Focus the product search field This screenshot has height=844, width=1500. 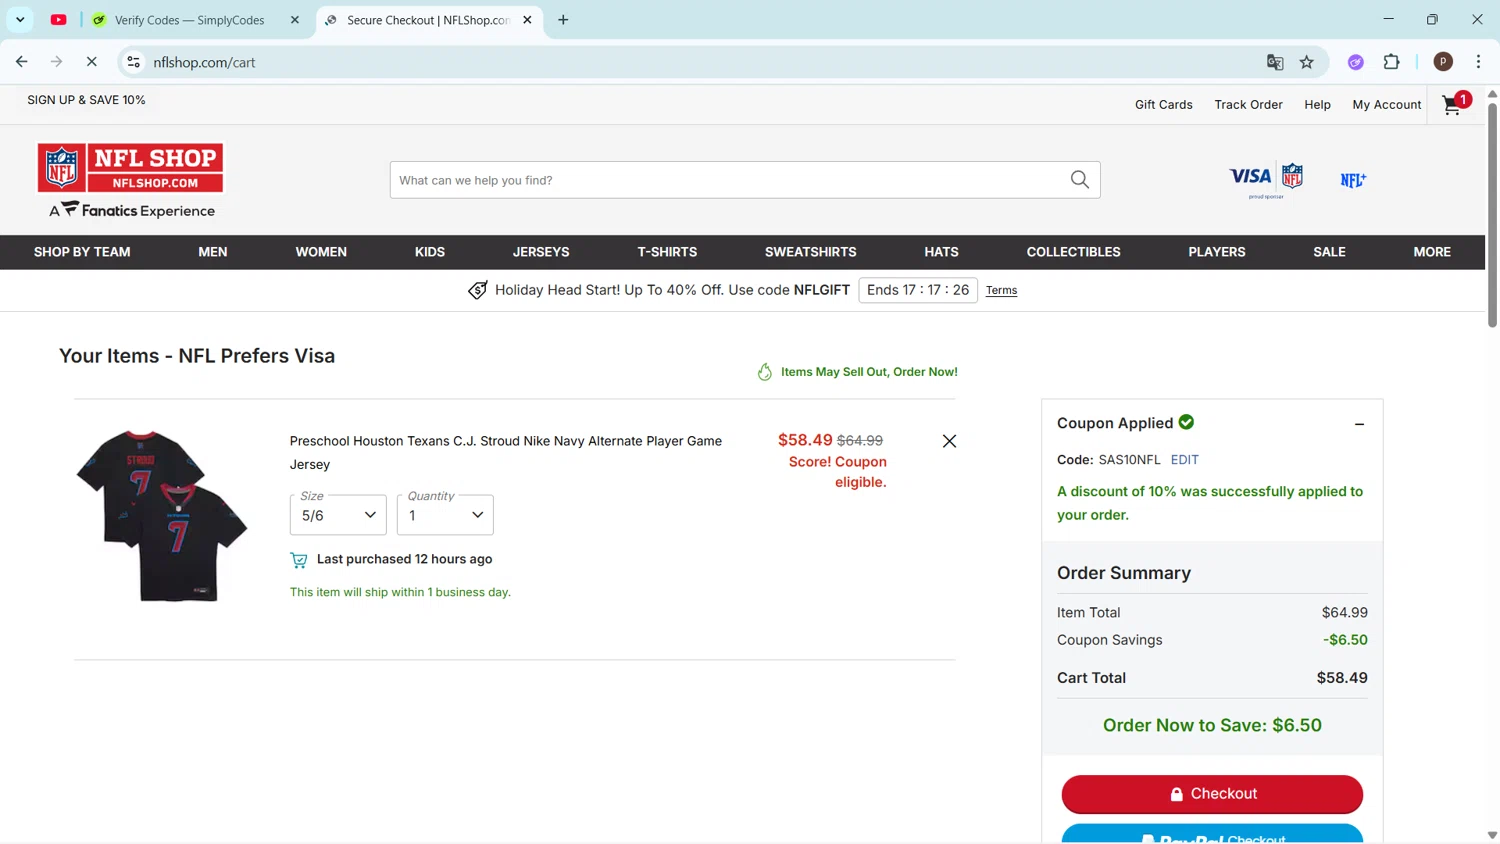point(730,180)
